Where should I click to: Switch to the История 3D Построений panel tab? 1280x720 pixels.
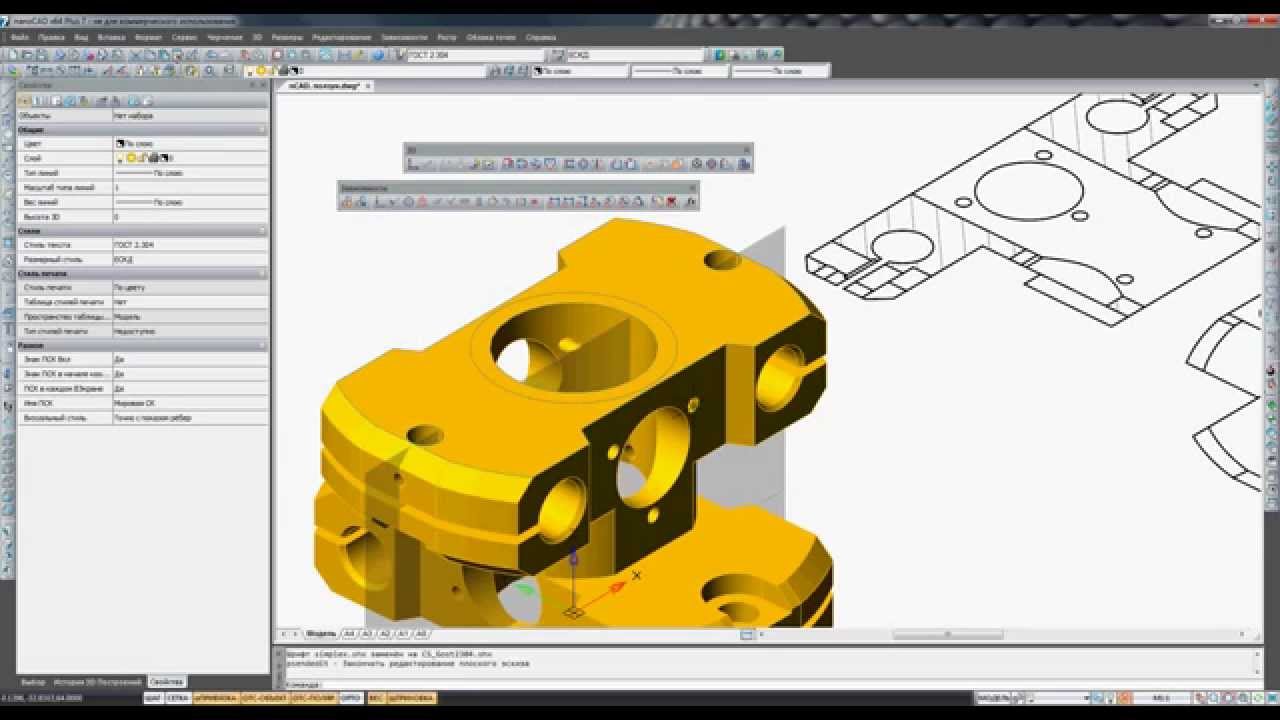96,682
